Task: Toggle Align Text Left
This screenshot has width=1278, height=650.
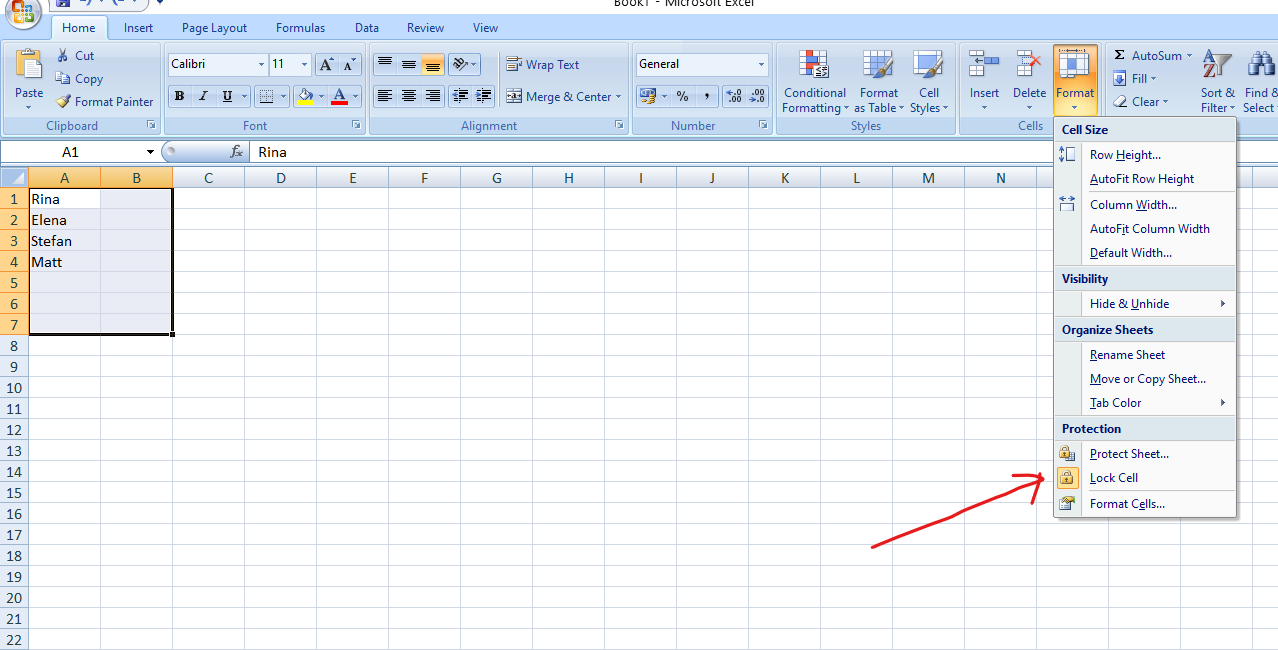Action: [385, 96]
